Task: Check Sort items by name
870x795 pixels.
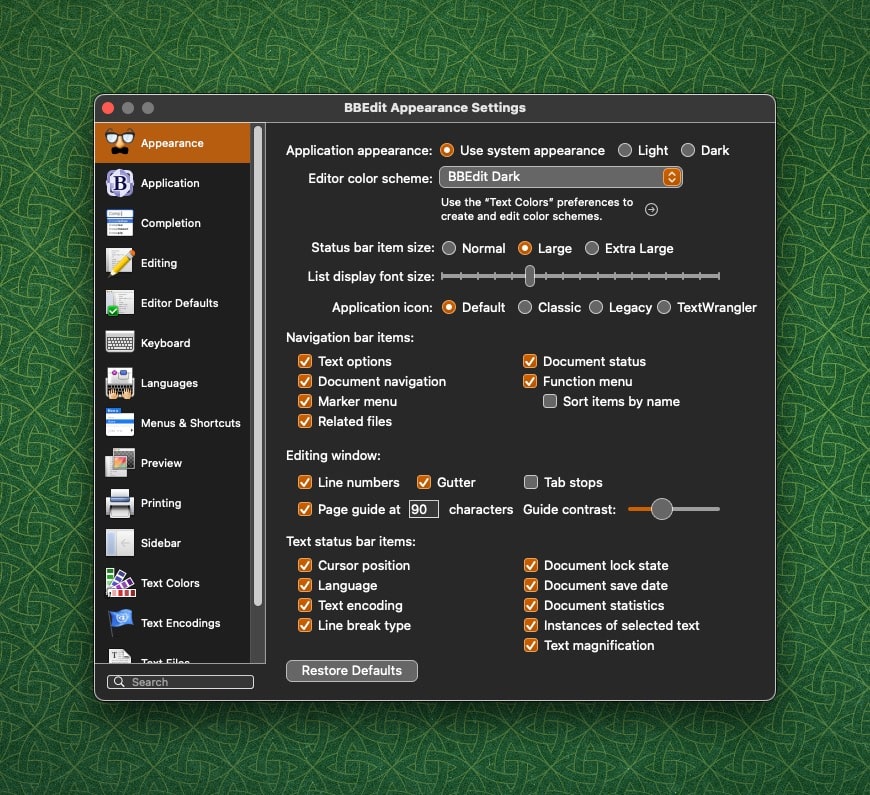Action: coord(550,401)
